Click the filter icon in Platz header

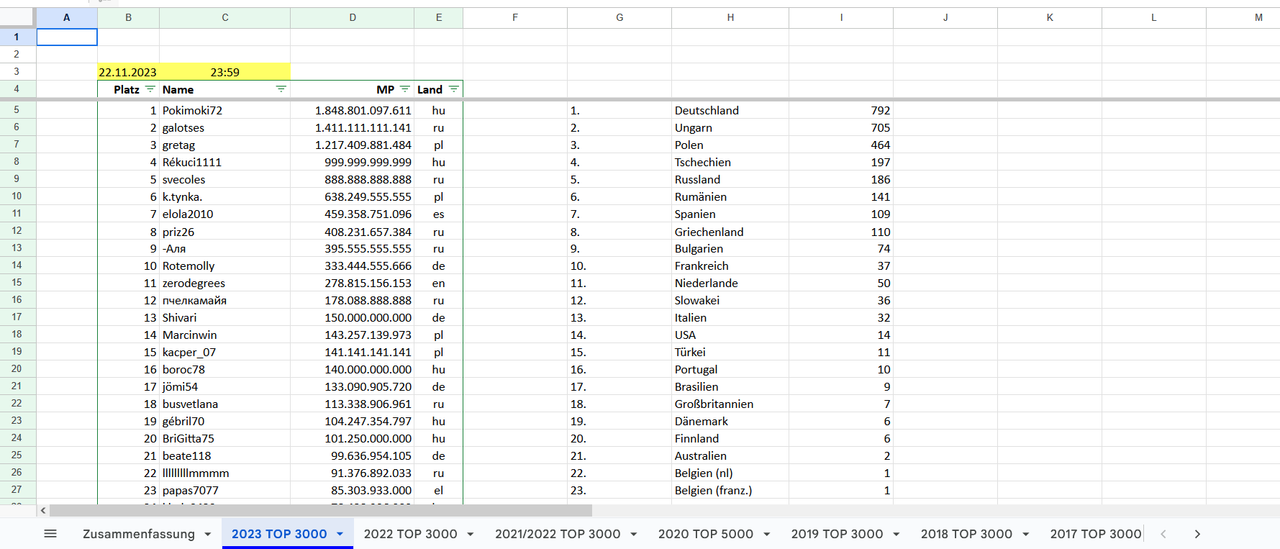150,89
